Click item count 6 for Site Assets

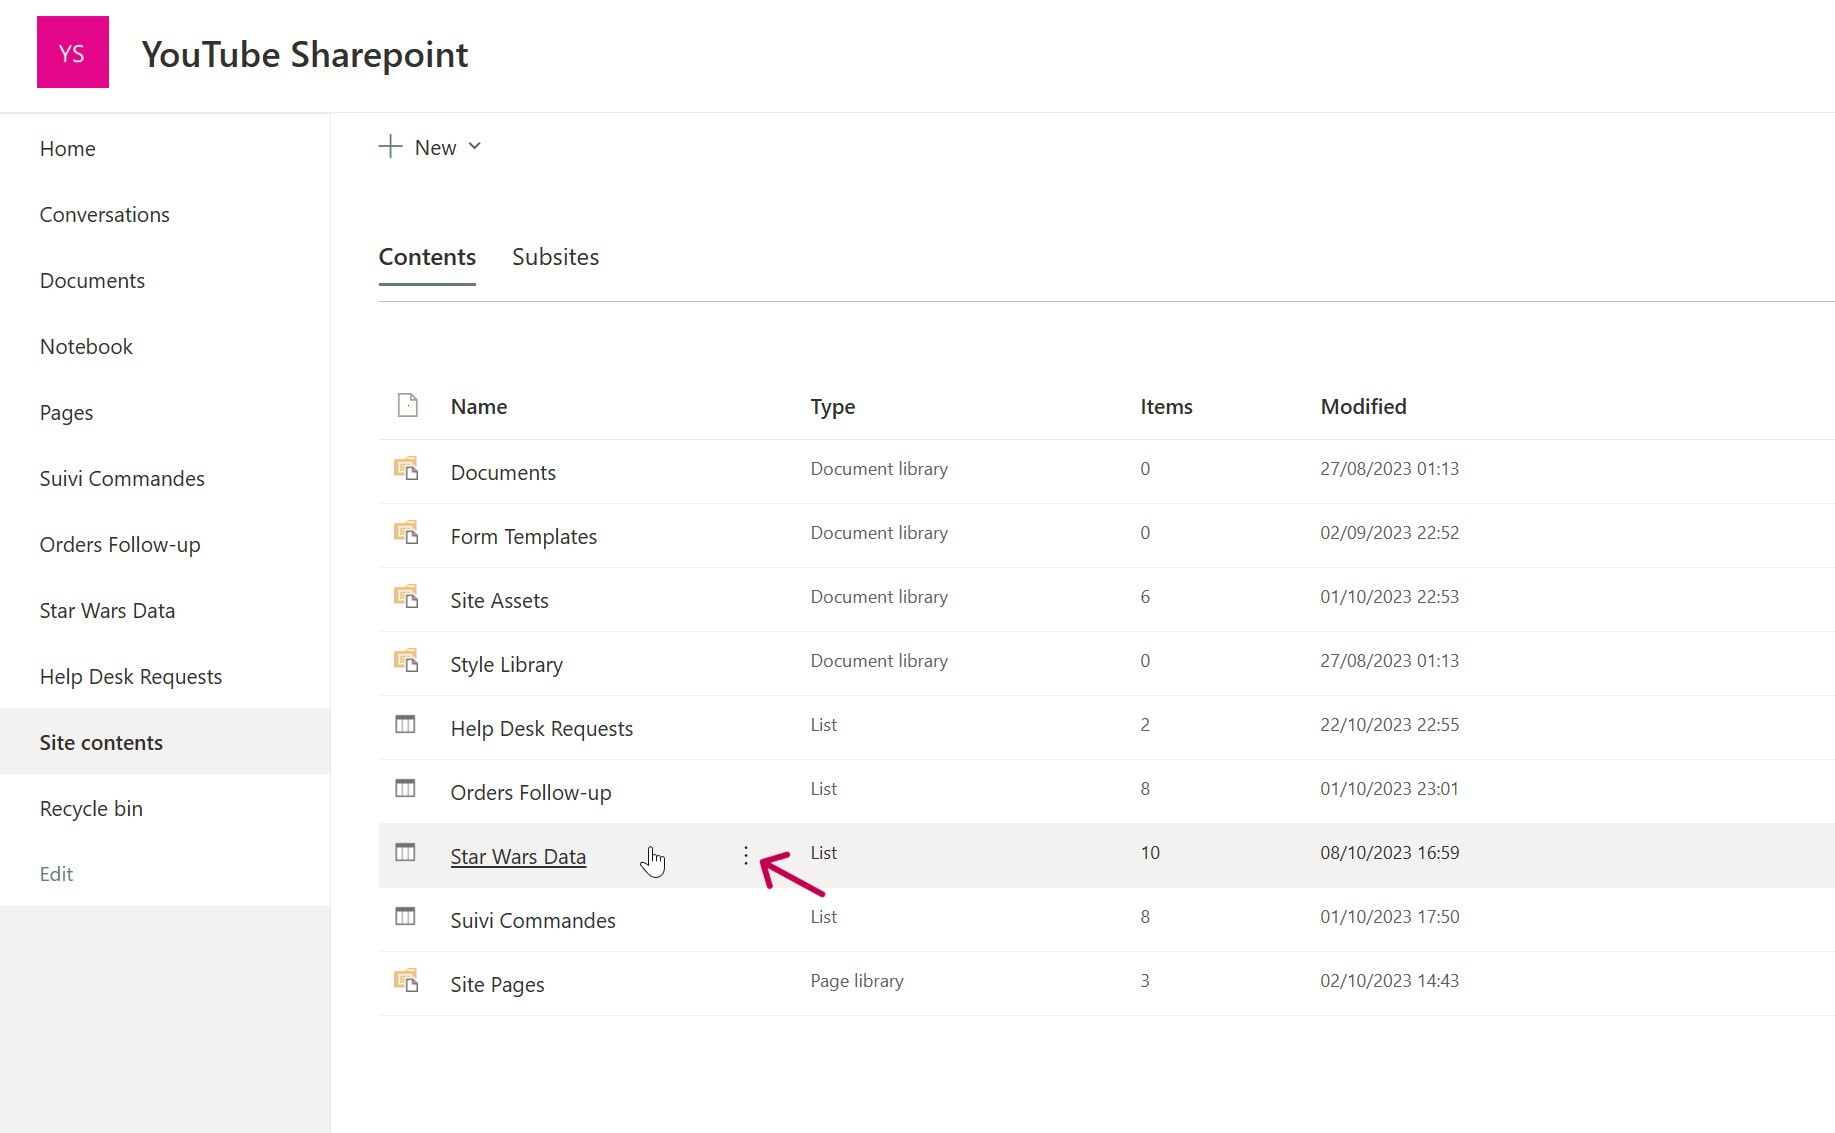click(x=1145, y=597)
